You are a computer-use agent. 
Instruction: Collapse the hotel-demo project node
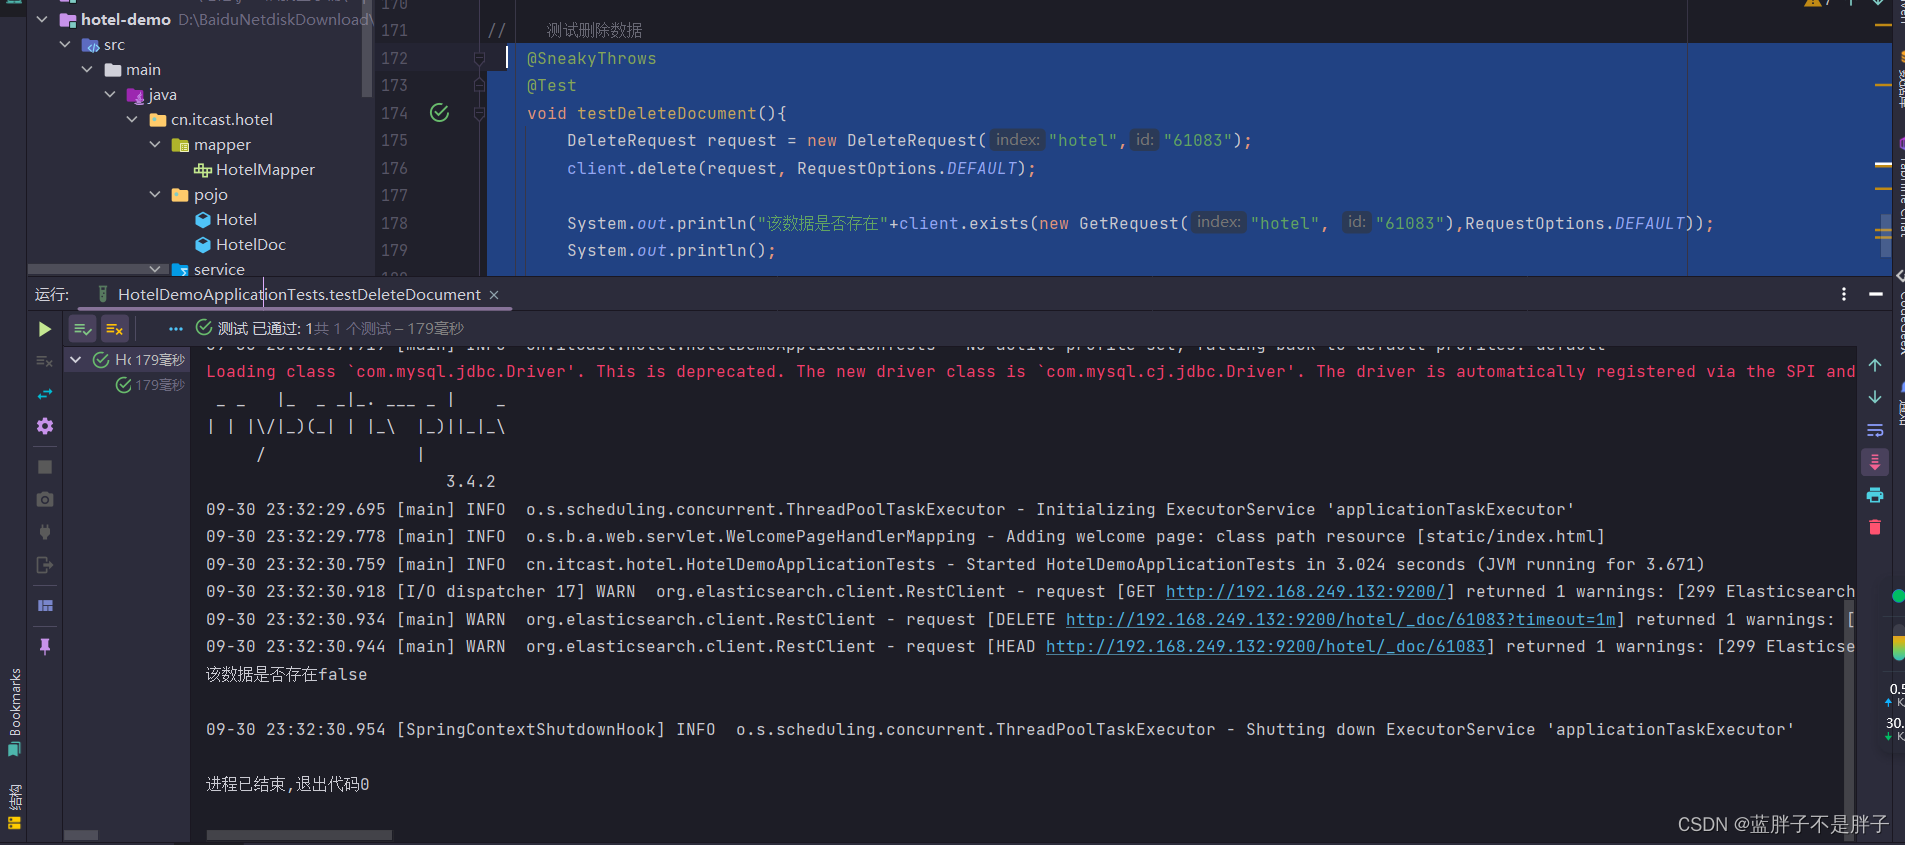coord(42,19)
